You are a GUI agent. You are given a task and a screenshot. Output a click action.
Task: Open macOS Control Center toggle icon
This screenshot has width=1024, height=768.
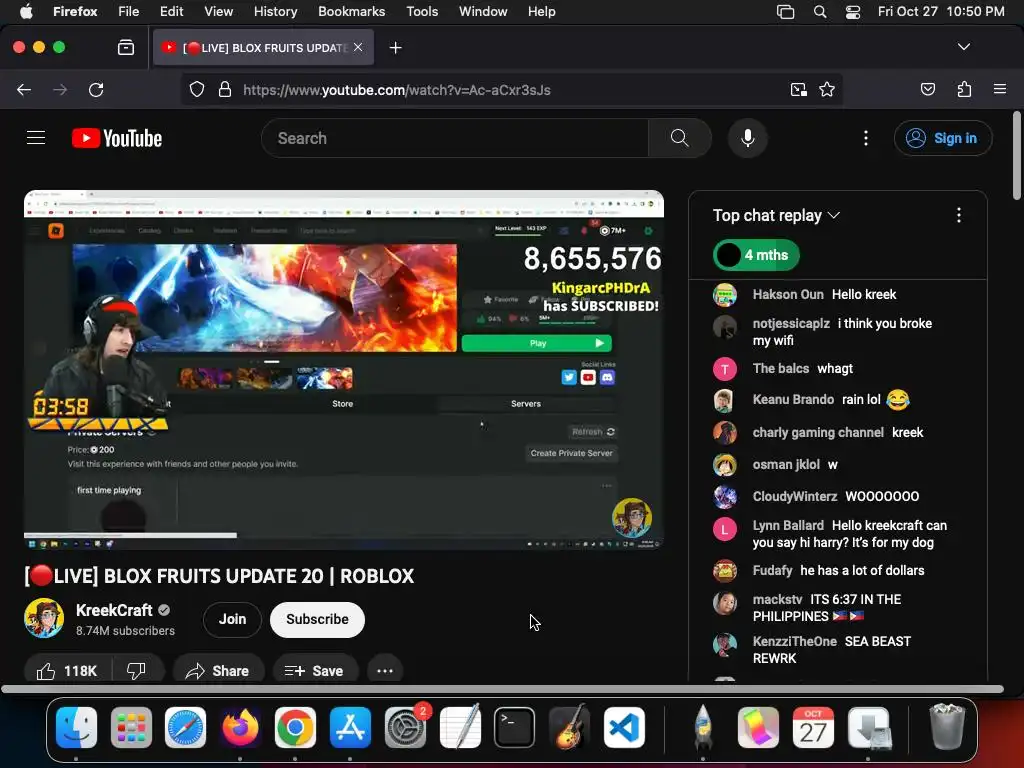click(852, 12)
